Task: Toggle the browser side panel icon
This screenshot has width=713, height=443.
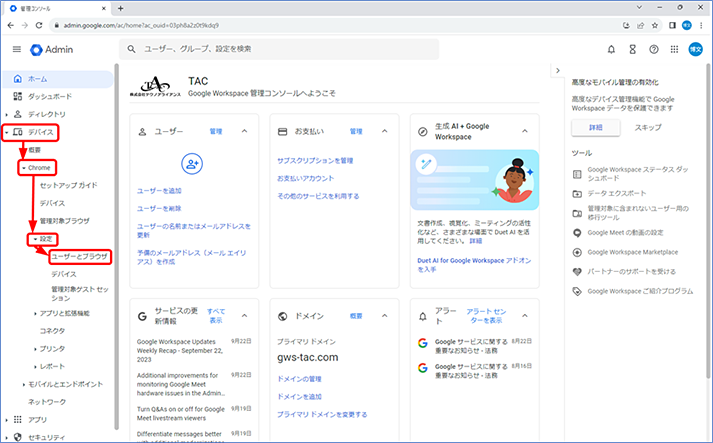Action: (x=672, y=25)
